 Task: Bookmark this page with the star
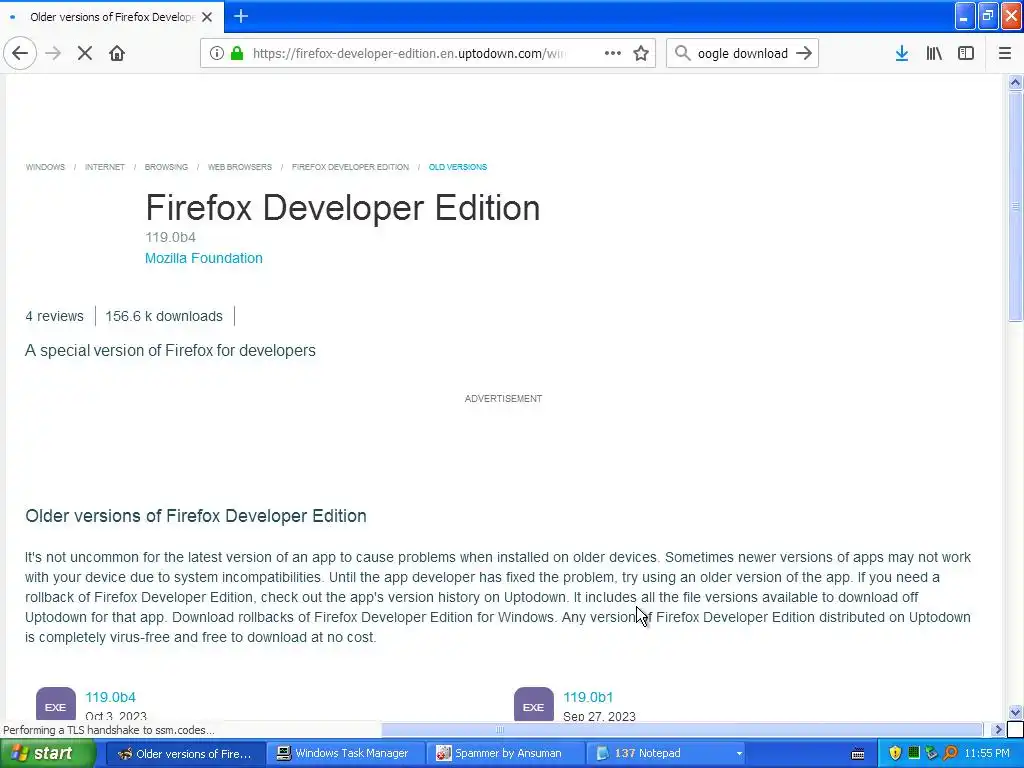(x=641, y=53)
